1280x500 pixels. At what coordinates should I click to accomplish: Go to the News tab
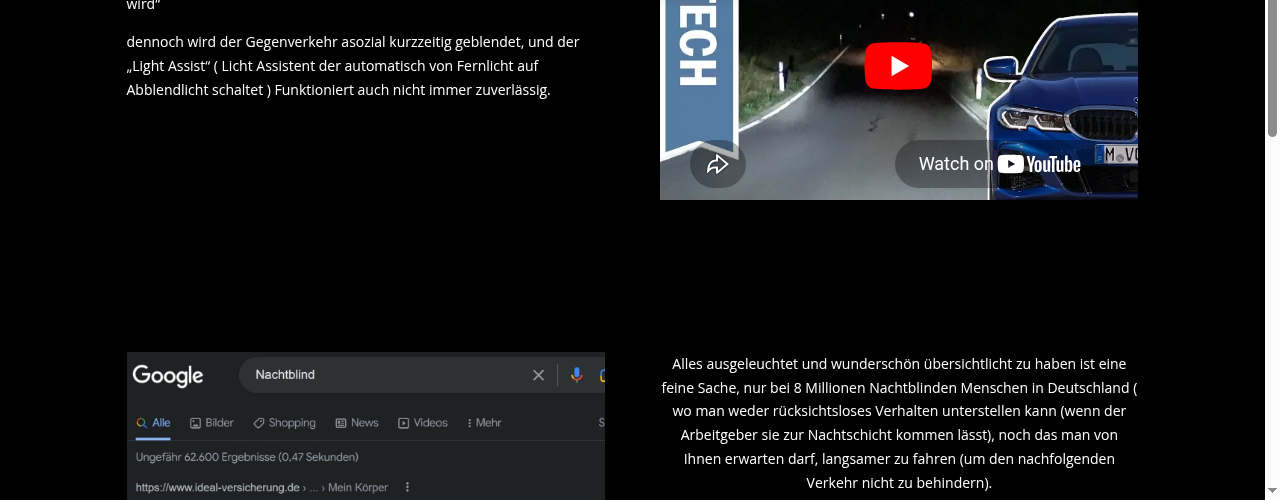tap(357, 423)
